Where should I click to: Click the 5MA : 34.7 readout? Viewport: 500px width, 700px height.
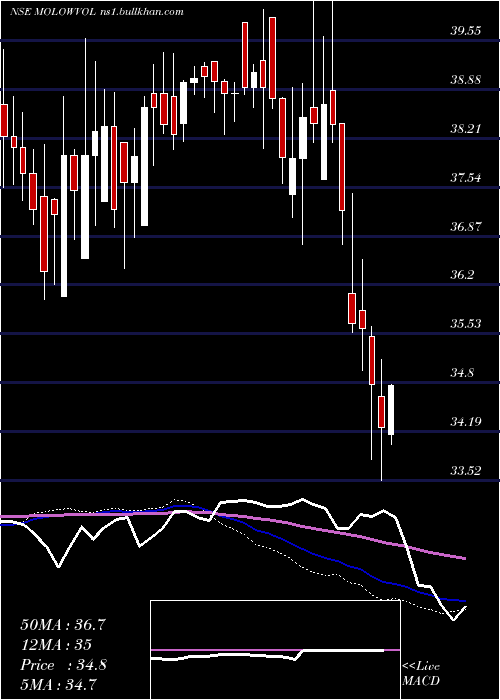point(59,684)
